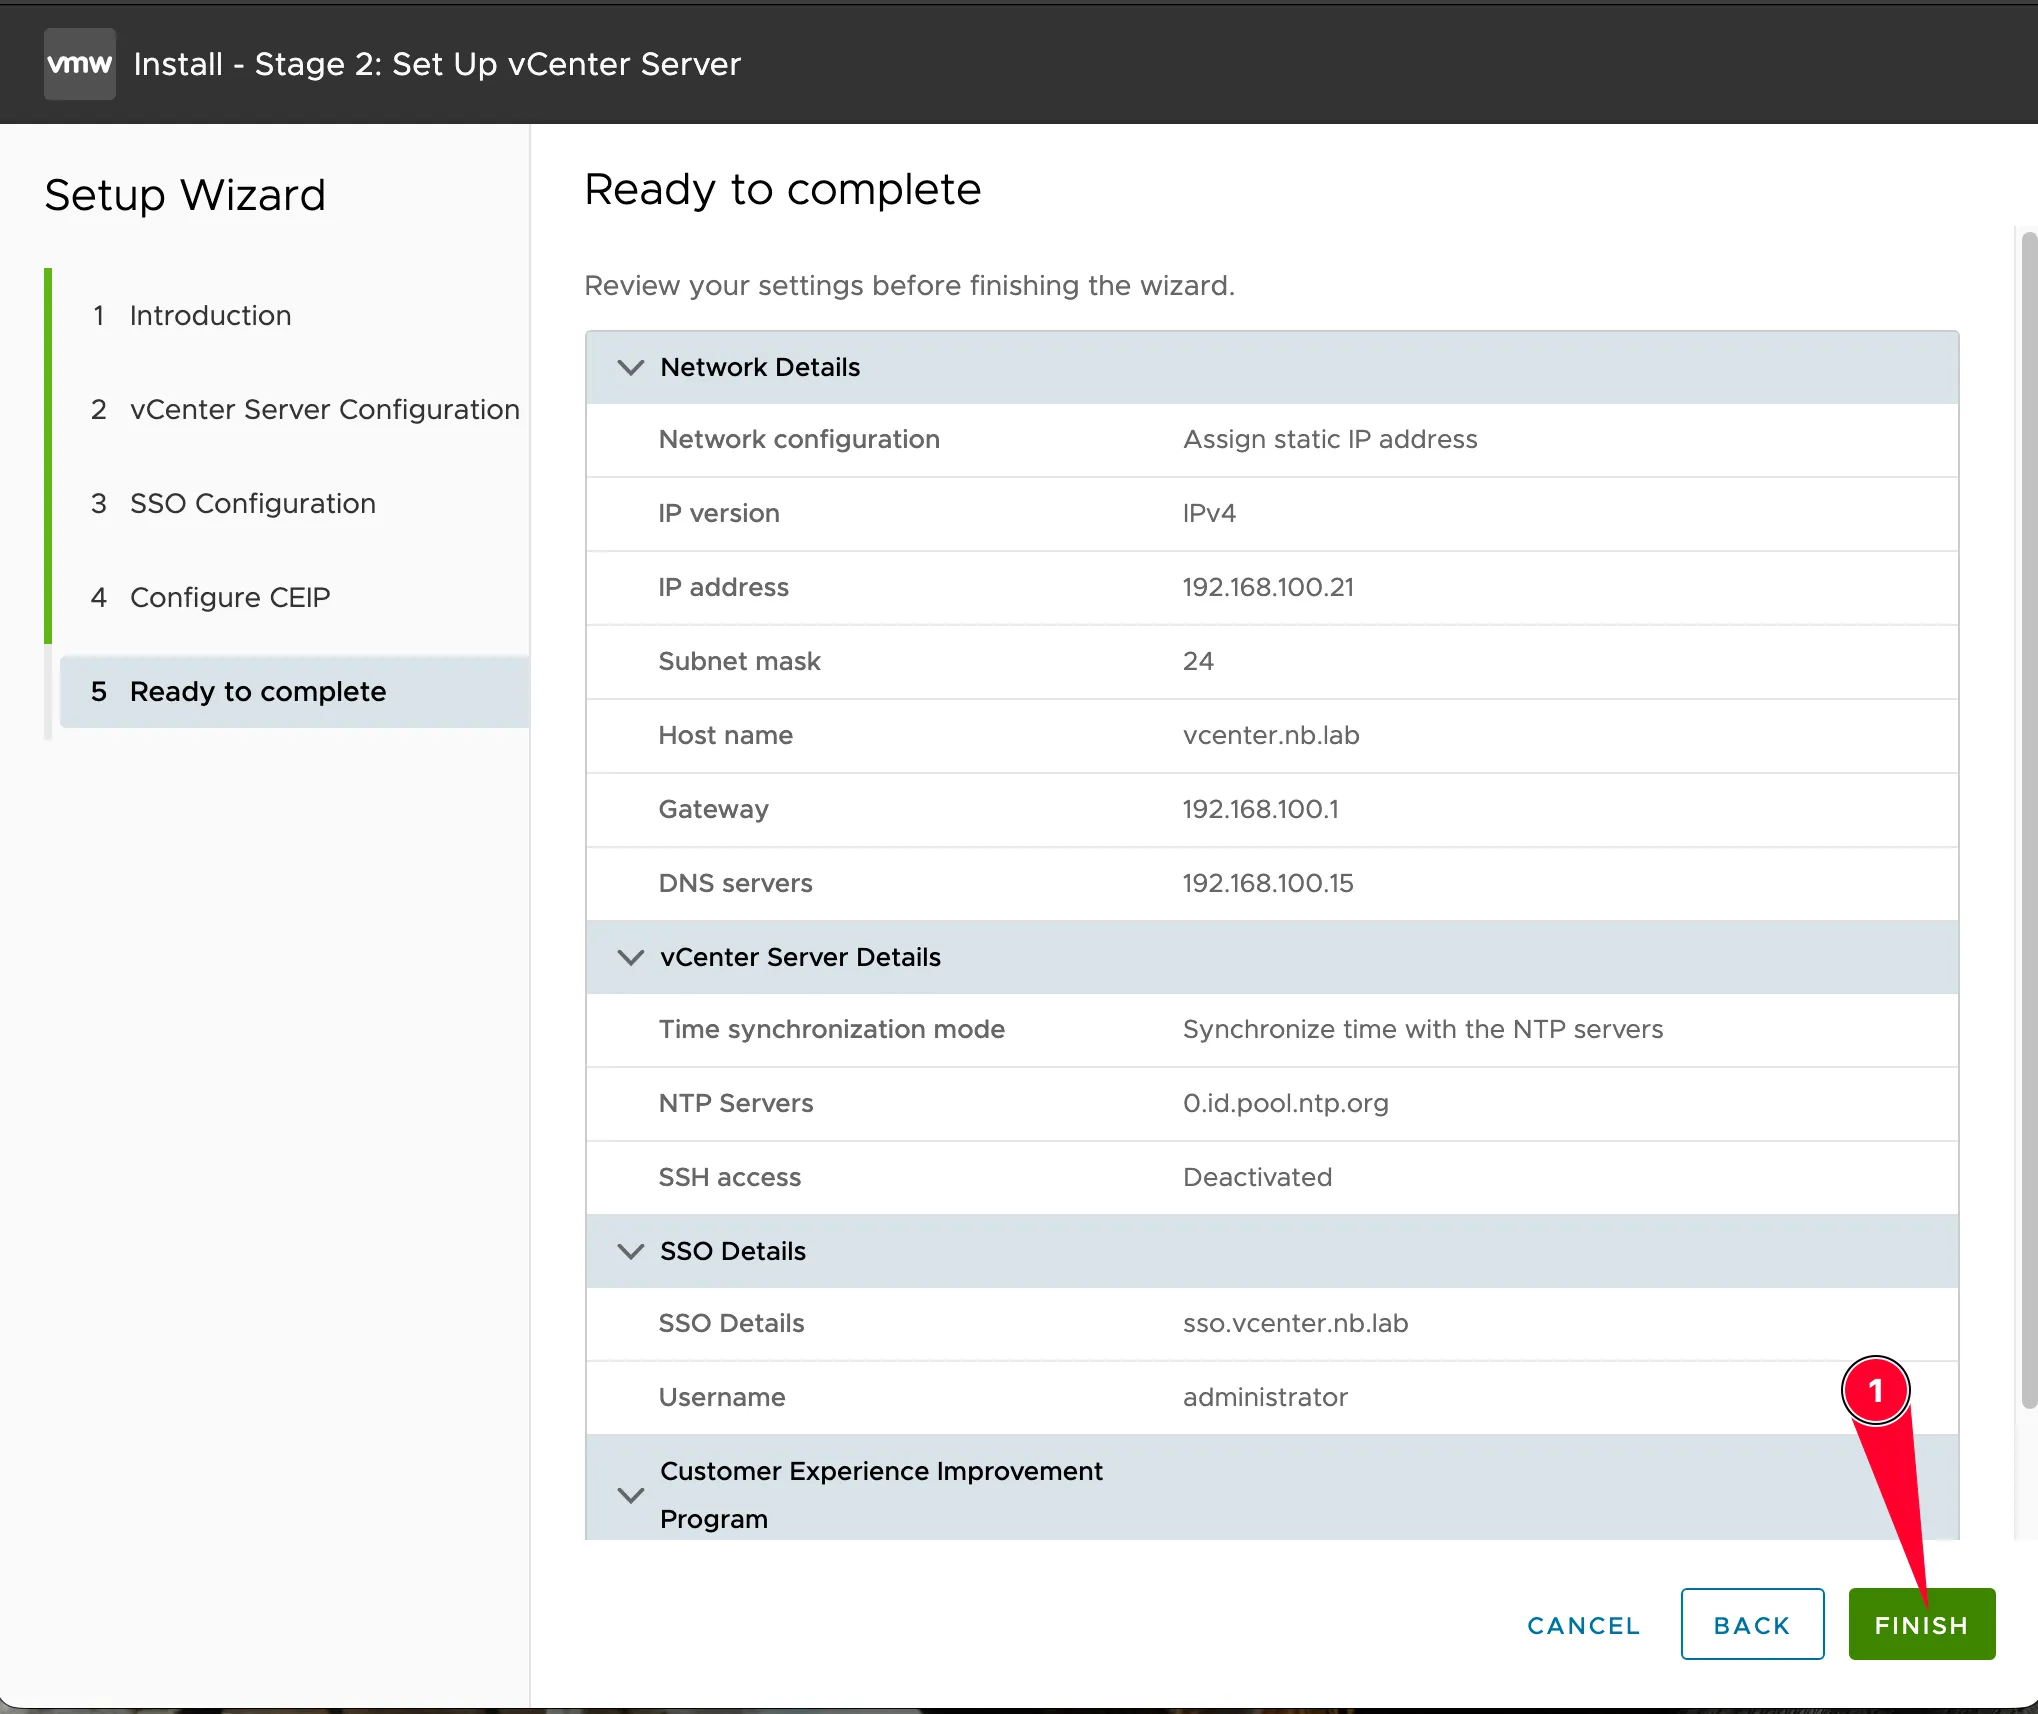Select the IP address value 192.168.100.21

click(x=1268, y=587)
